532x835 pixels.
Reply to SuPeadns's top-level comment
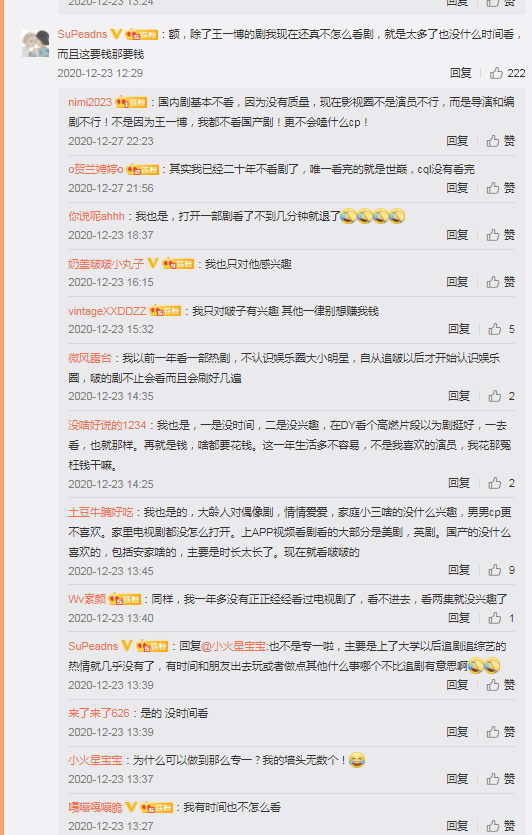(461, 73)
